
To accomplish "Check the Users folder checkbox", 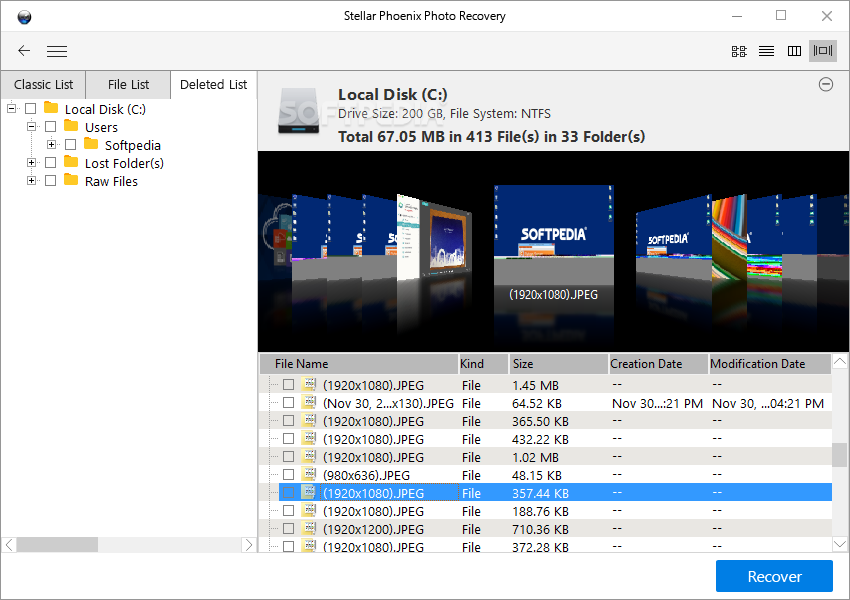I will 50,127.
